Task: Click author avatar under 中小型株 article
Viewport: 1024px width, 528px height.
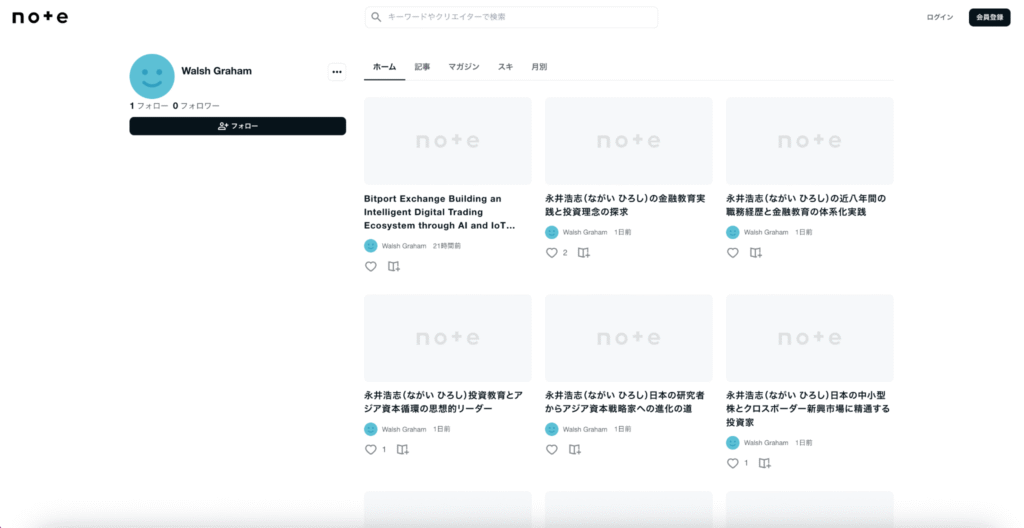Action: [733, 442]
